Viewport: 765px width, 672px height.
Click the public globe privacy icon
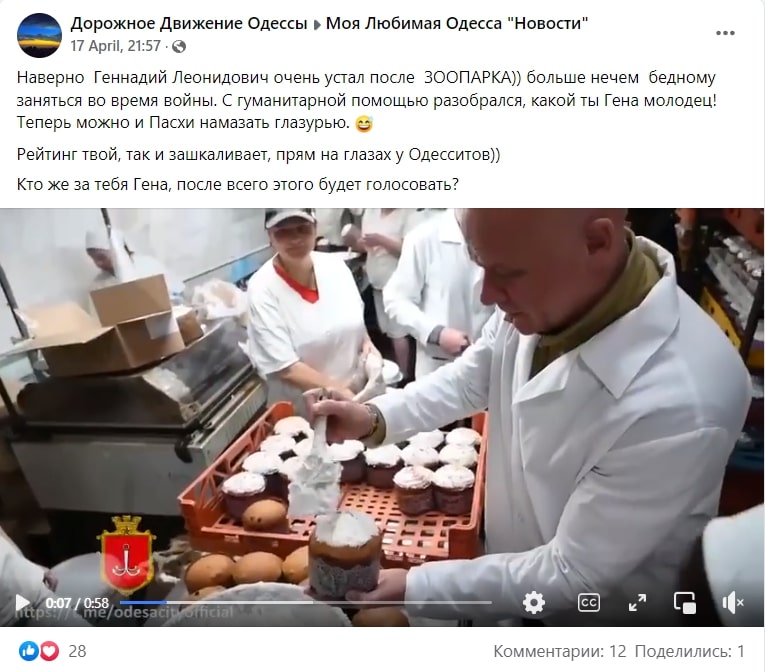[x=179, y=46]
